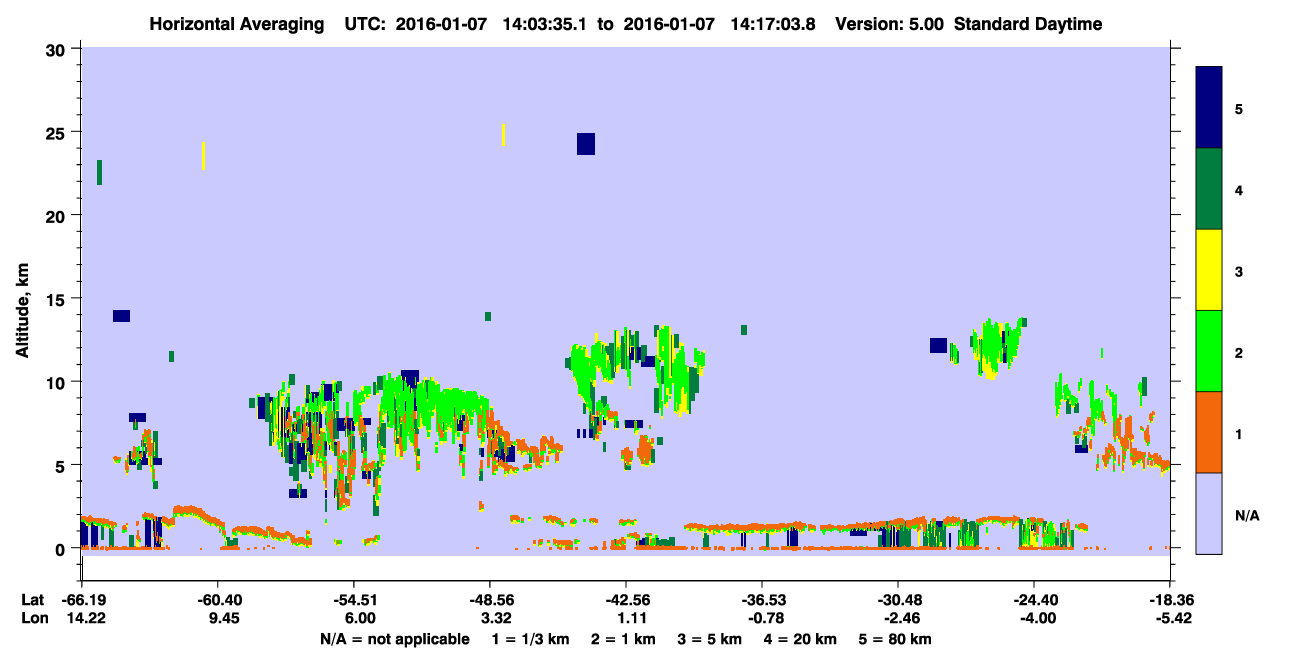Image resolution: width=1300 pixels, height=667 pixels.
Task: Click the orange level 1 color swatch
Action: pos(1209,432)
